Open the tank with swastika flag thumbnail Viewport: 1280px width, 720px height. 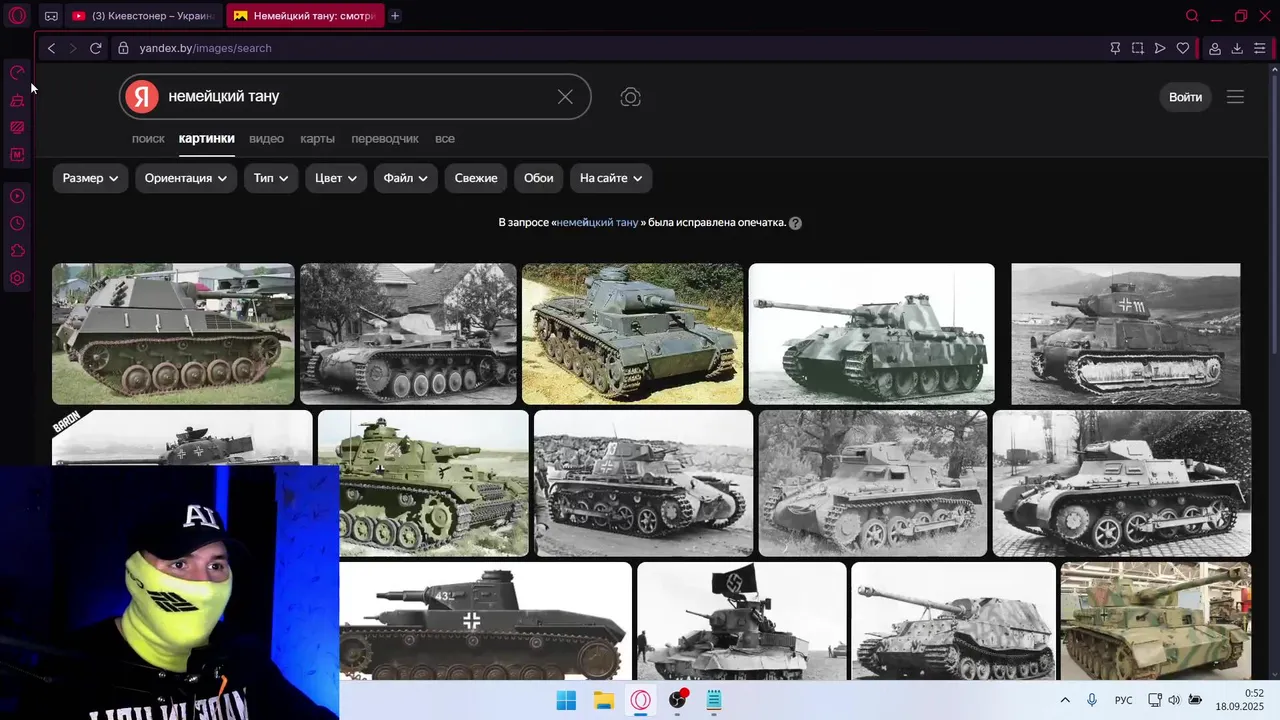coord(742,621)
